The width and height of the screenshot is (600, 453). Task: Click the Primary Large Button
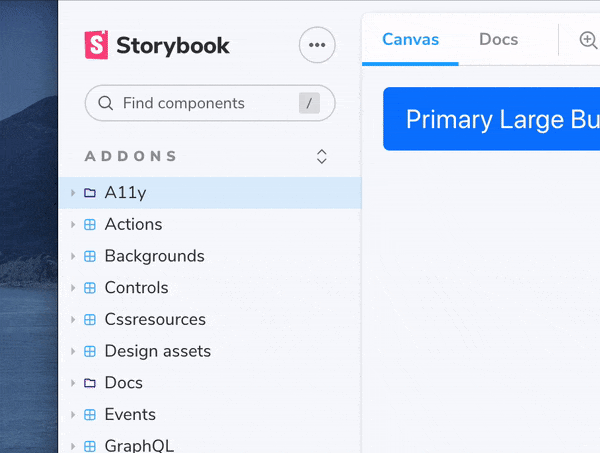click(x=491, y=119)
